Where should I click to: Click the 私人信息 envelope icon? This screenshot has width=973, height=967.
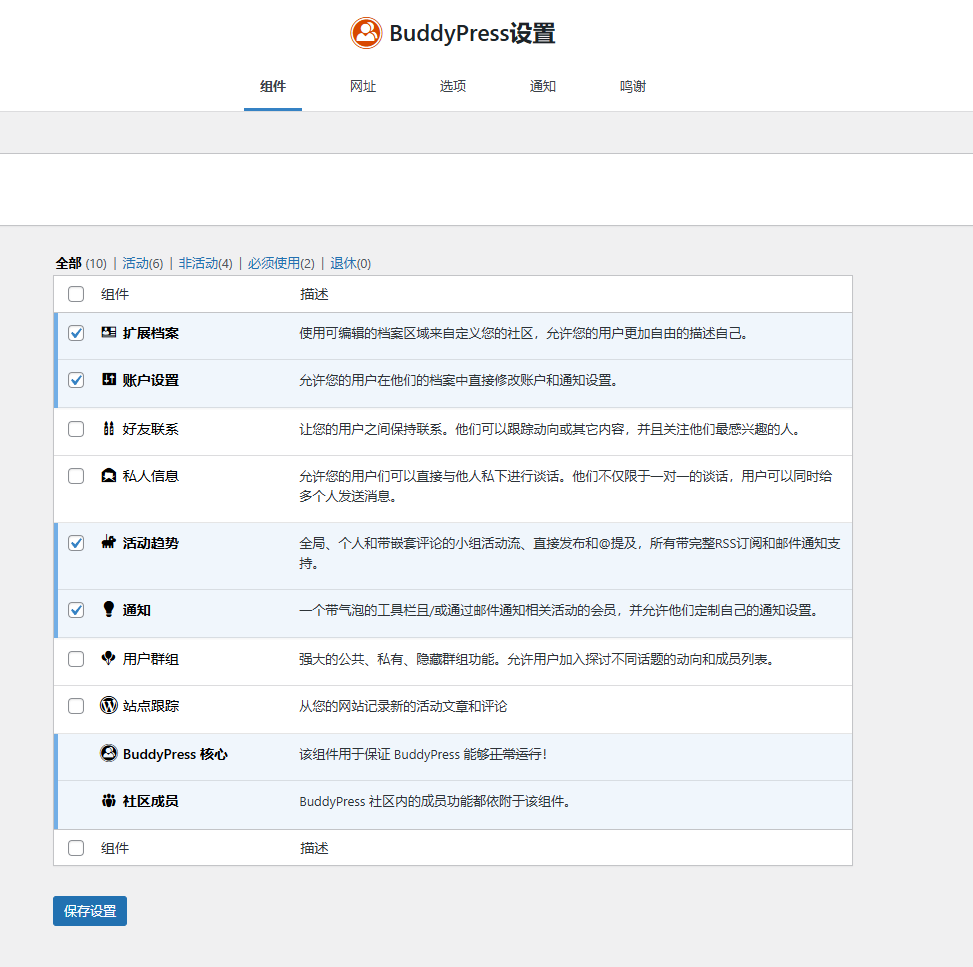pyautogui.click(x=109, y=475)
